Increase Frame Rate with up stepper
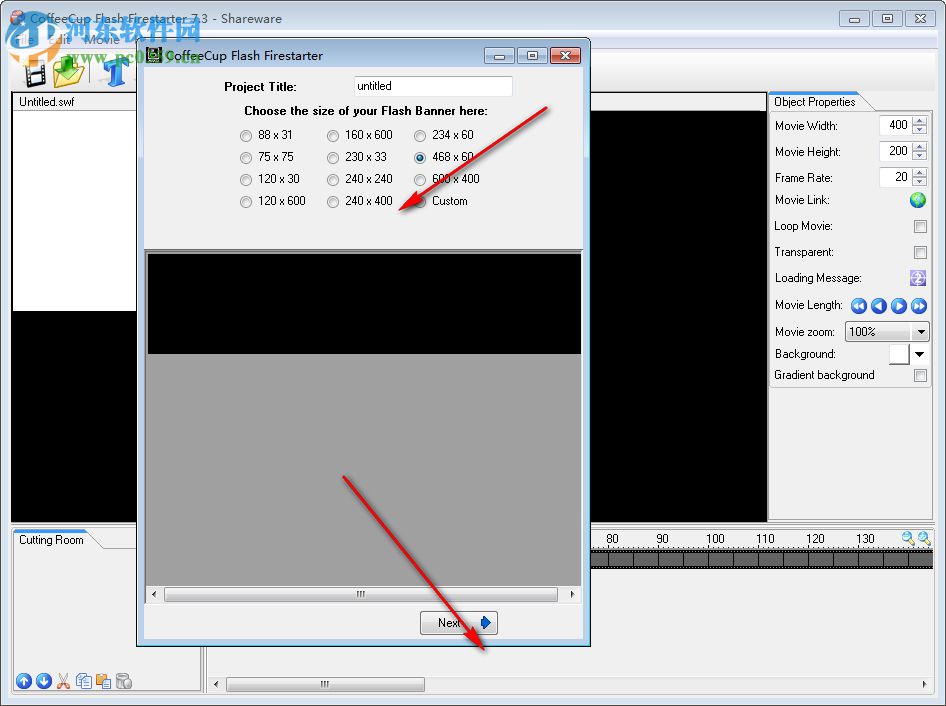 [x=919, y=173]
